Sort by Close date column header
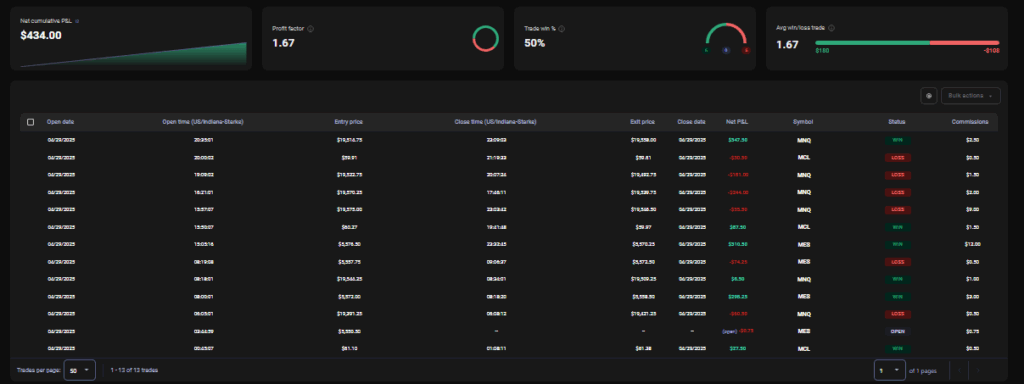 pos(691,122)
